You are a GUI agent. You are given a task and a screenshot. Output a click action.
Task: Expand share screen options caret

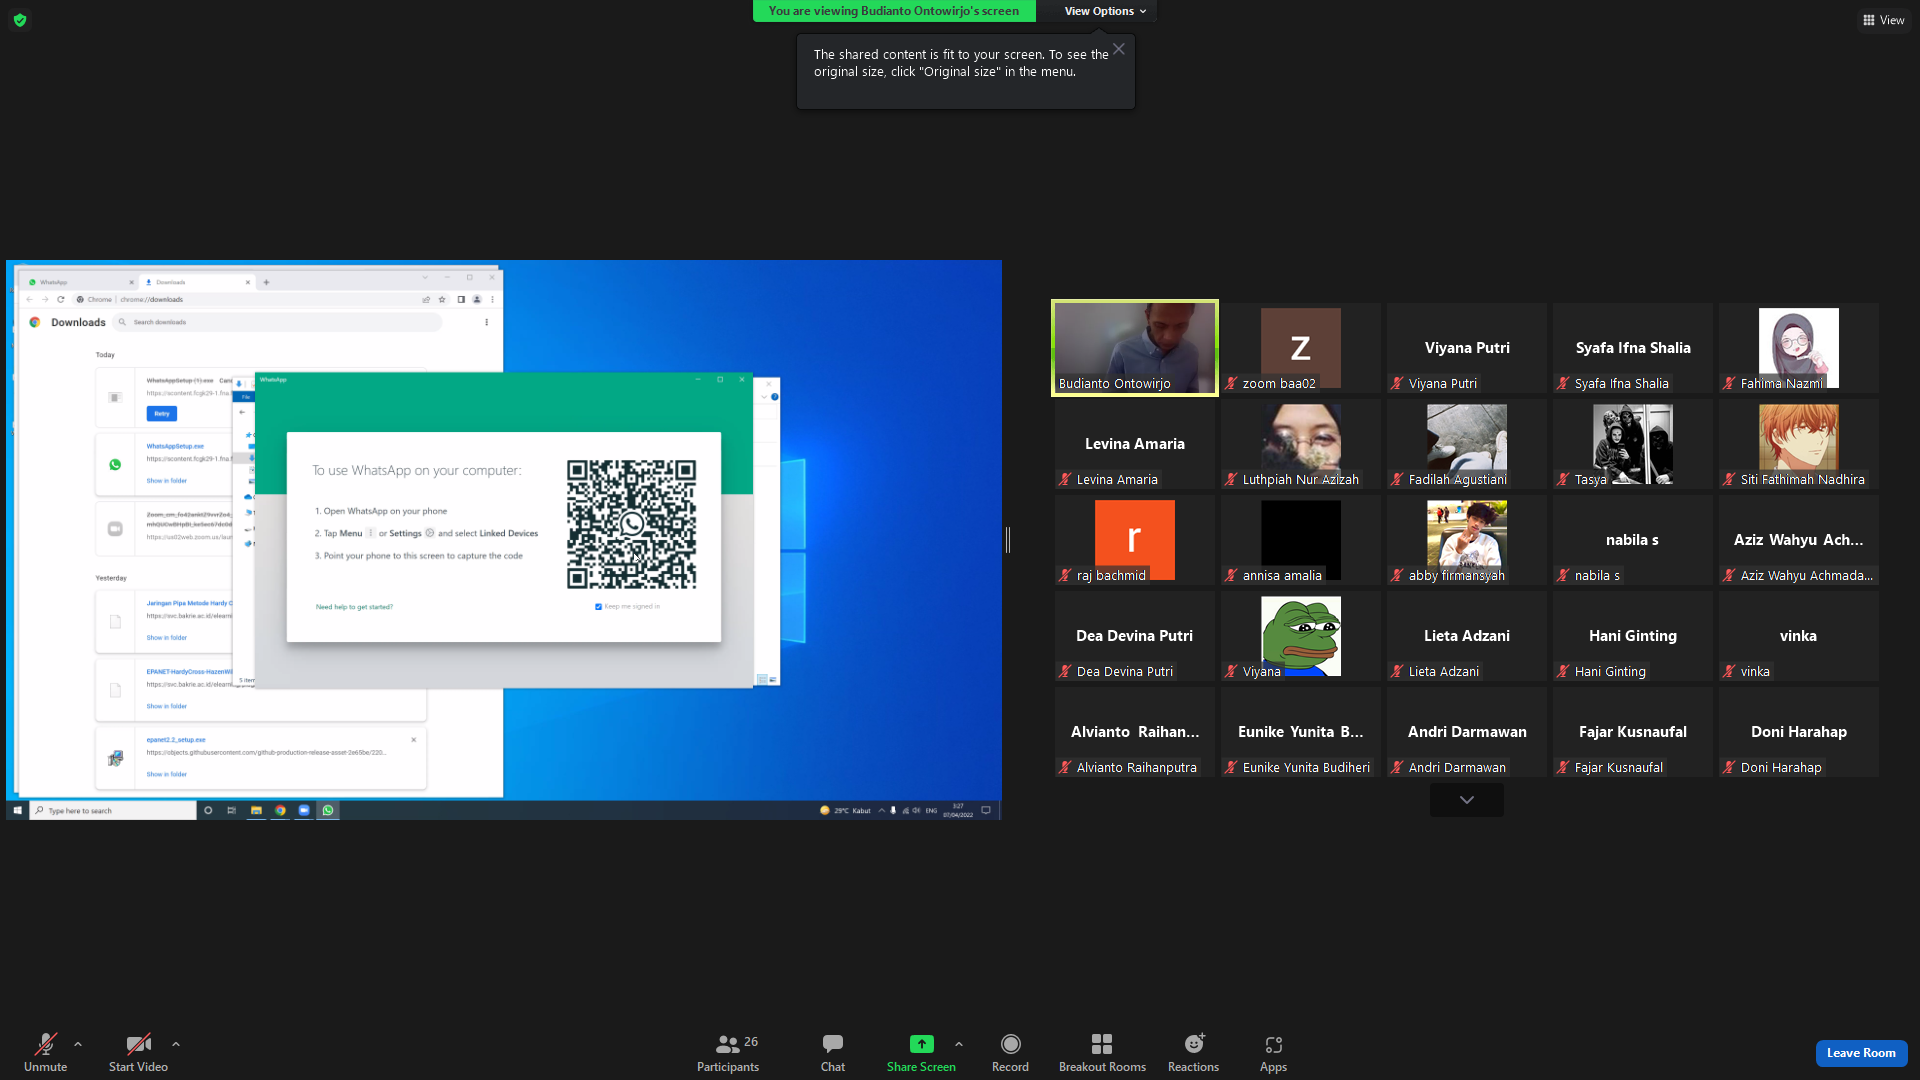pos(959,1045)
